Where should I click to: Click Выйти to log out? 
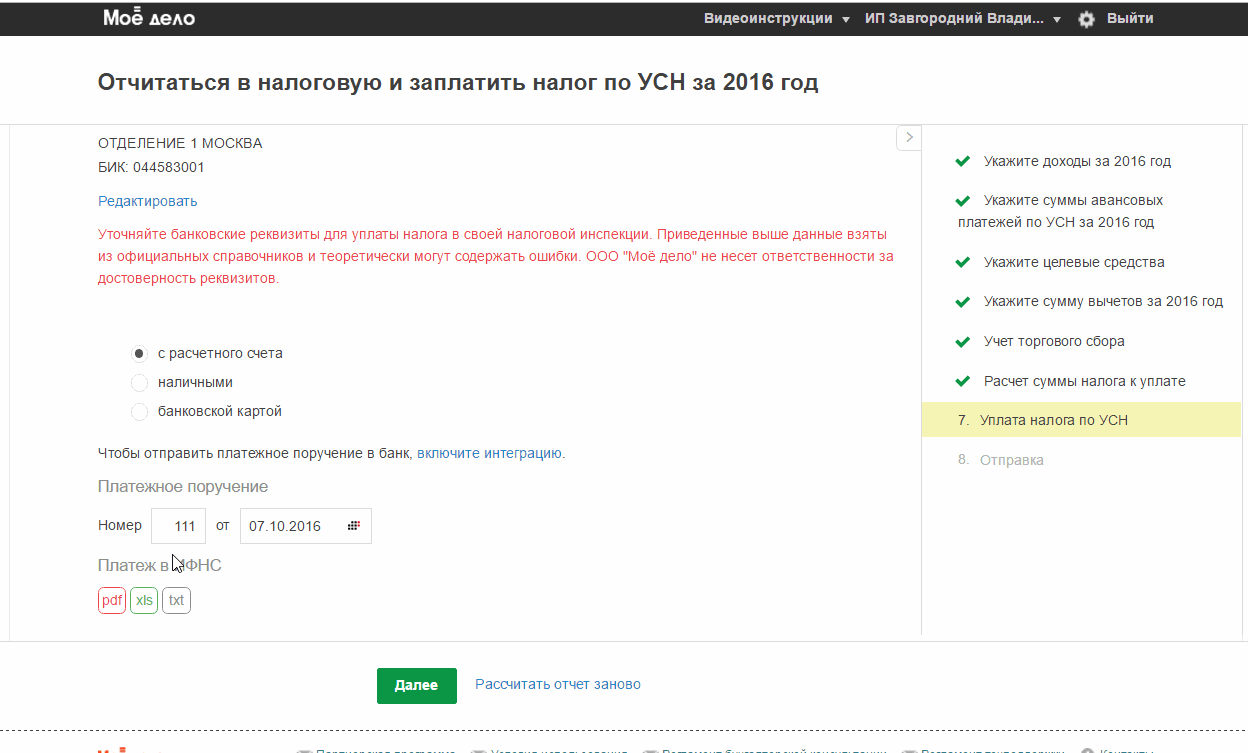1130,19
